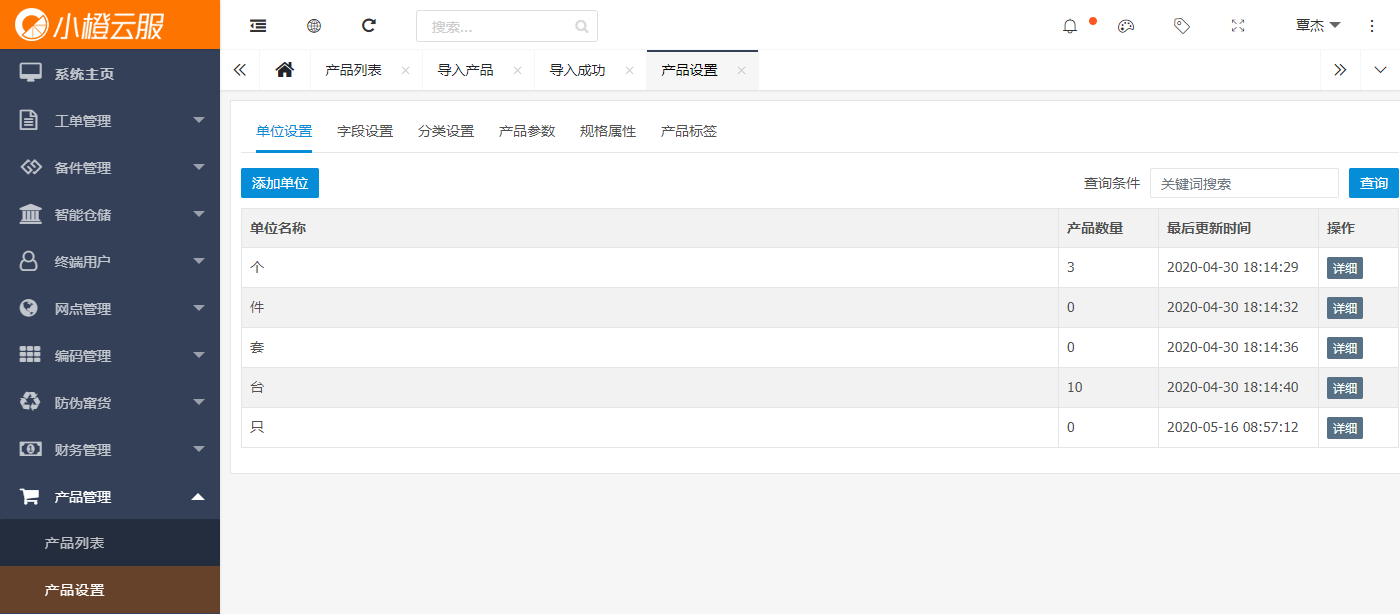
Task: Click the tag icon in the header
Action: point(1182,26)
